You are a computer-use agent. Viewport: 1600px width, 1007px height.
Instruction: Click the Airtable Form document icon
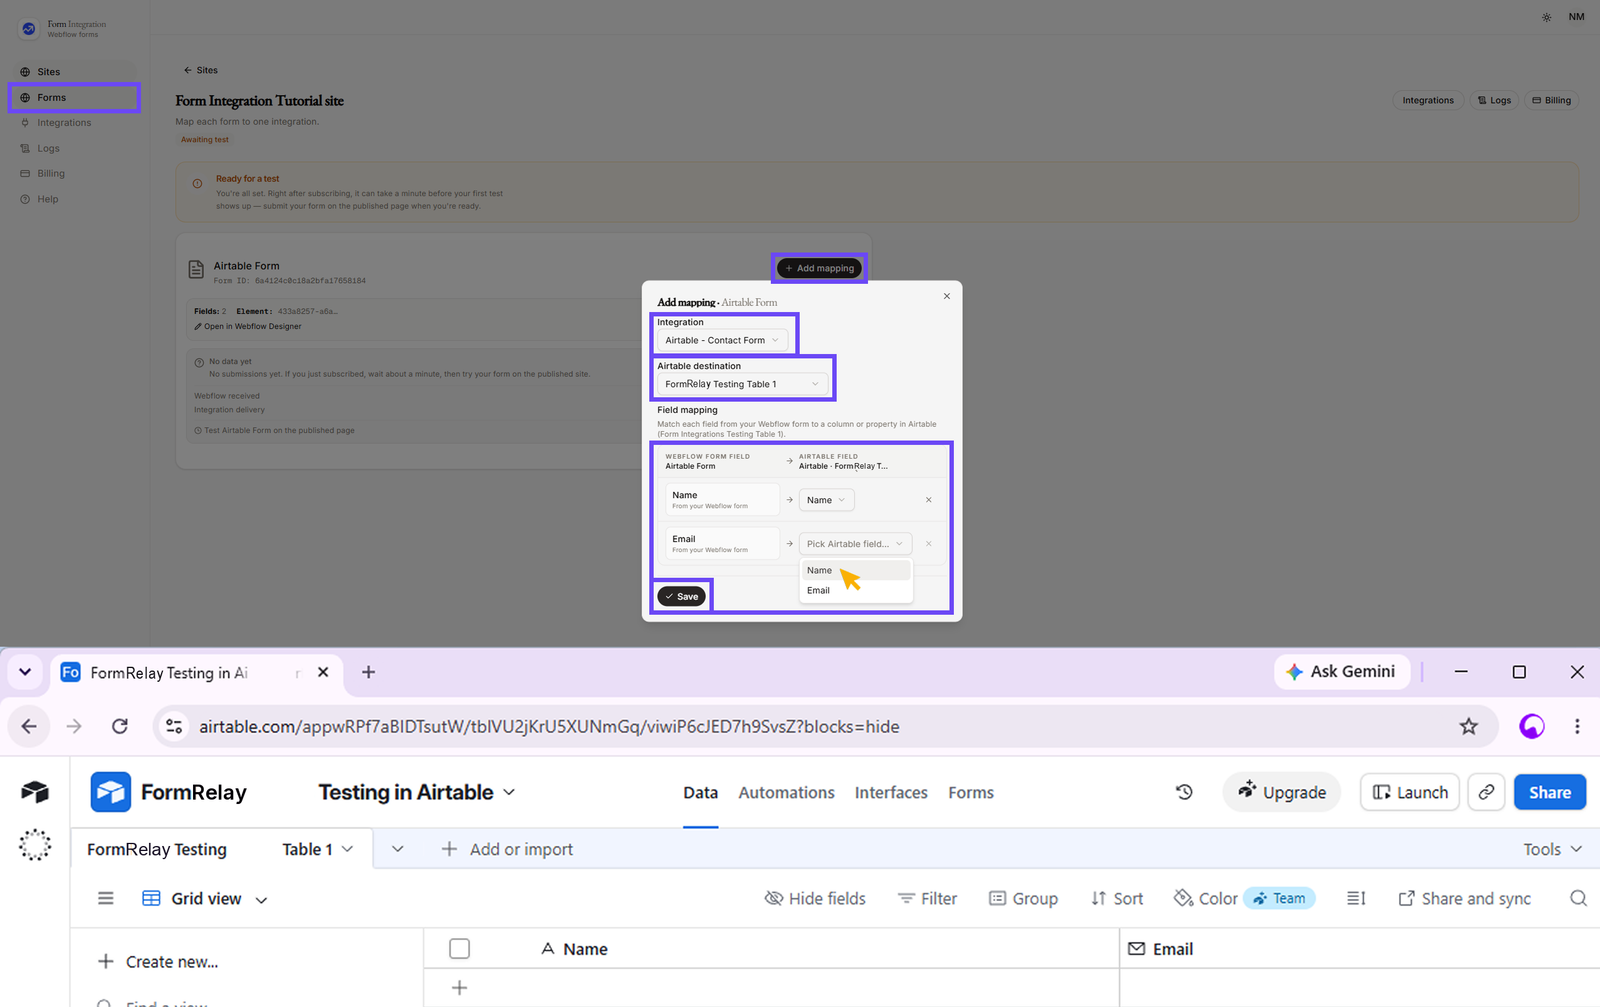pyautogui.click(x=196, y=270)
